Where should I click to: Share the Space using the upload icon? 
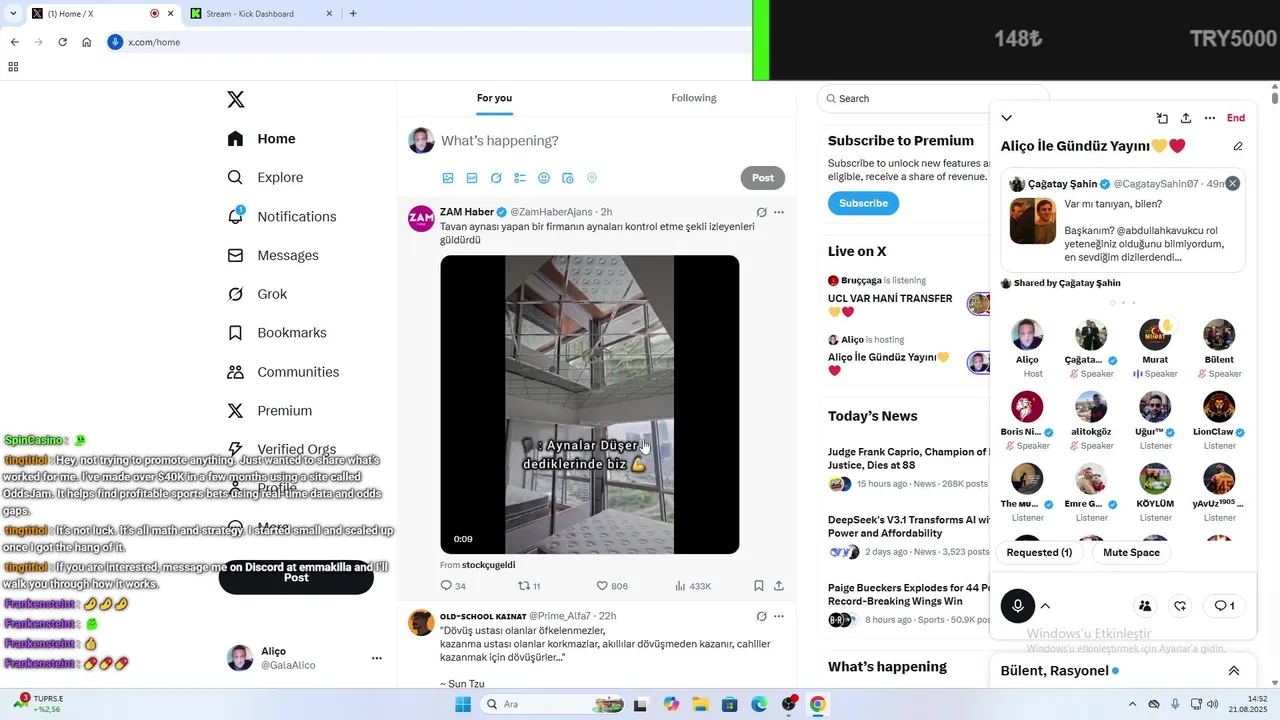coord(1186,118)
